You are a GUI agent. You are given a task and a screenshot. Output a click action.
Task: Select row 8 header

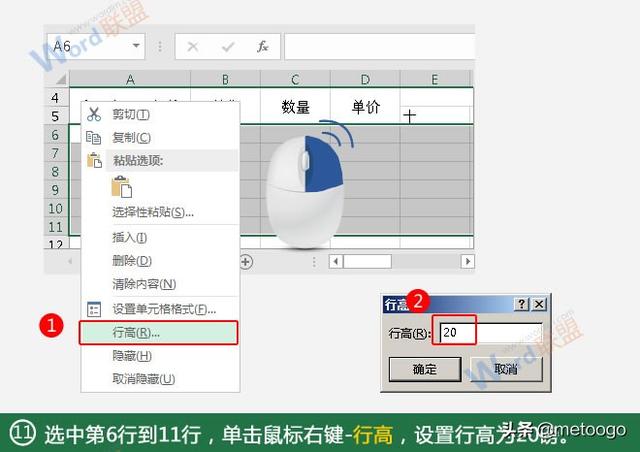click(x=56, y=171)
